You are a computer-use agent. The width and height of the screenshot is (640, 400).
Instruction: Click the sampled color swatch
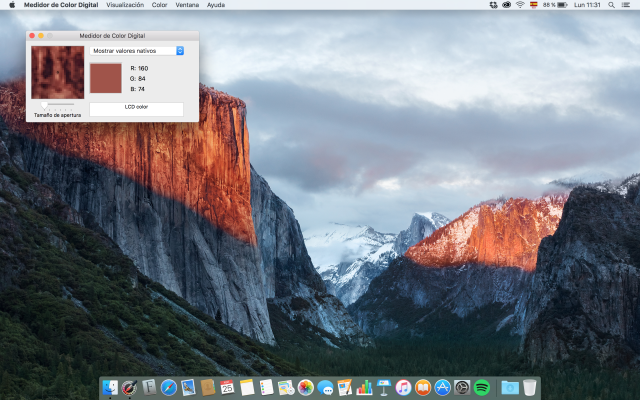105,78
